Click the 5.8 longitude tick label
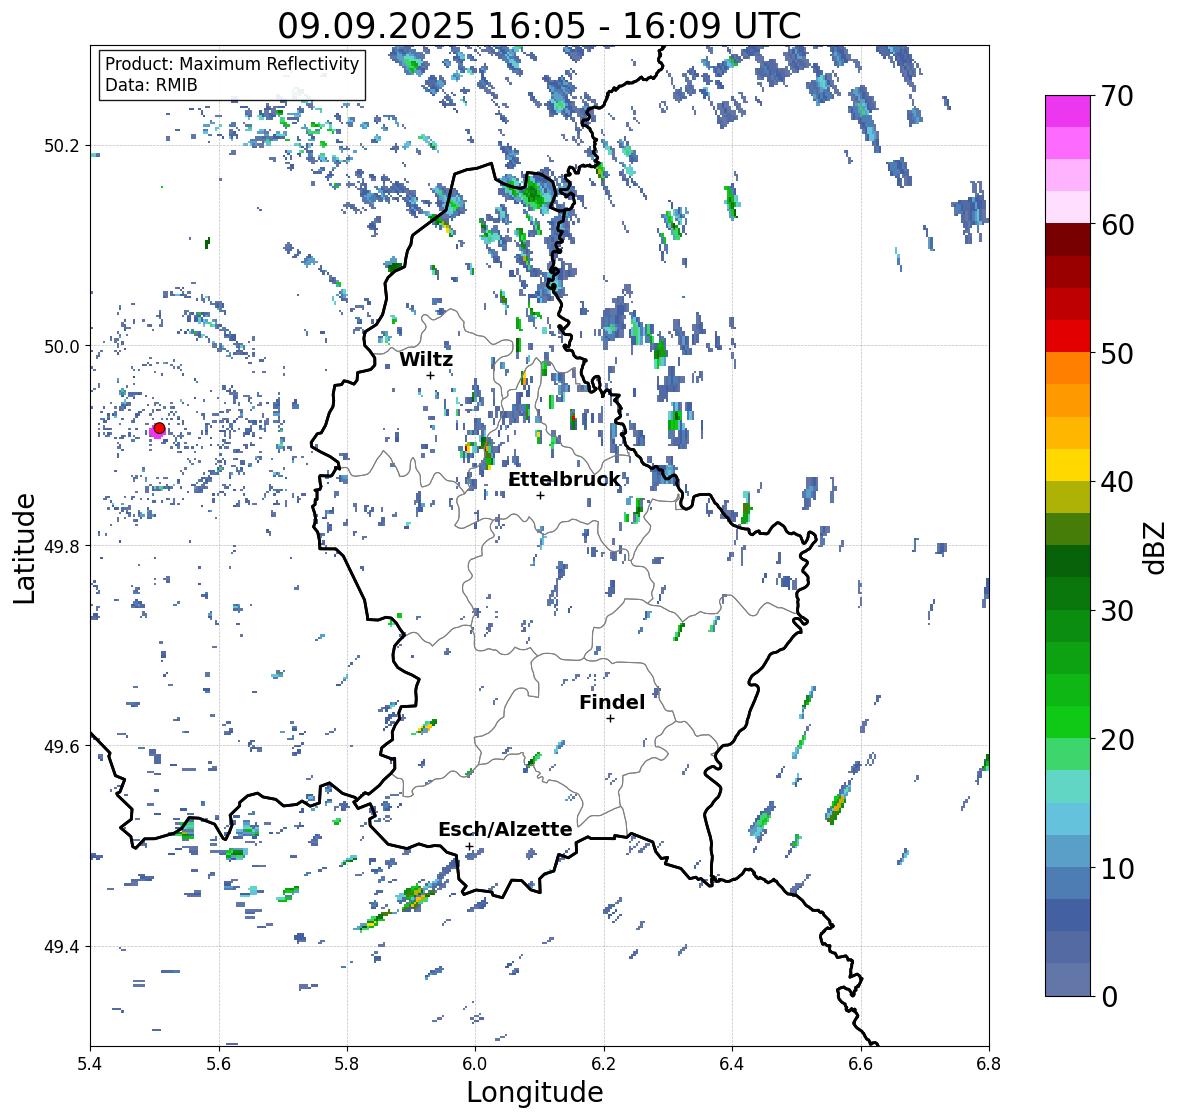The width and height of the screenshot is (1179, 1117). [x=347, y=1063]
